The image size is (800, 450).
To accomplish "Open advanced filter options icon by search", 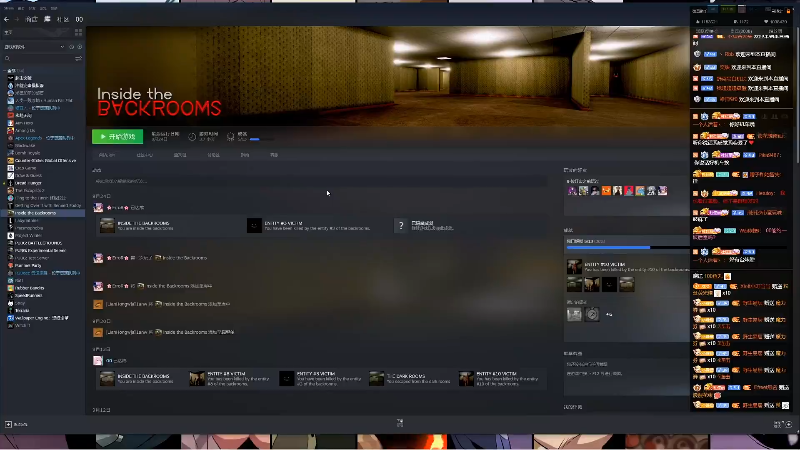I will pyautogui.click(x=79, y=59).
